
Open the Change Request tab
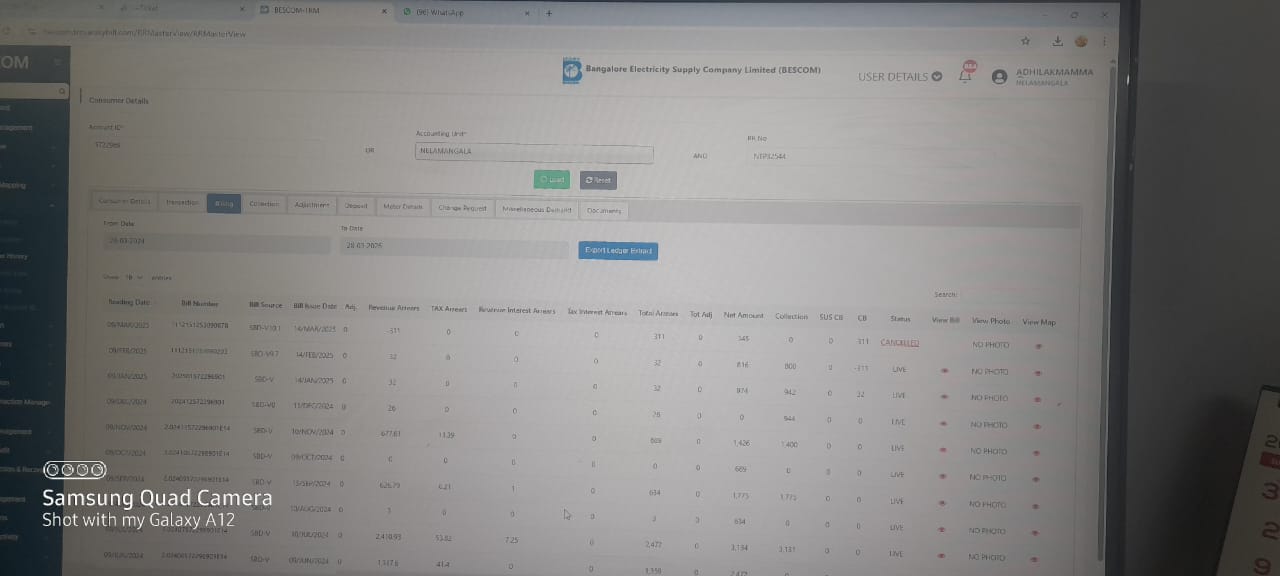tap(462, 208)
